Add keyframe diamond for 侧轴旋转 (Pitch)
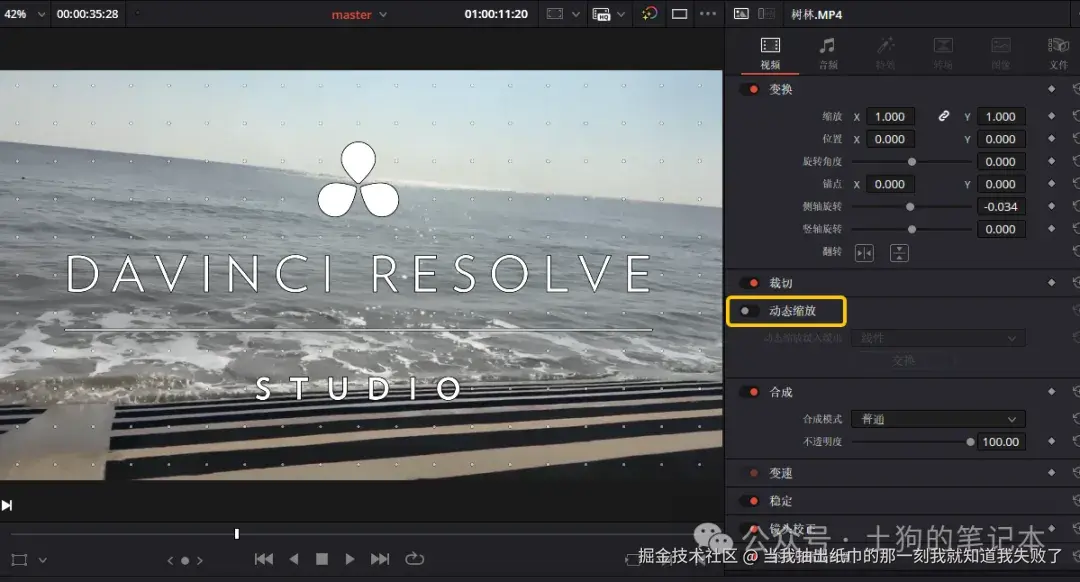The width and height of the screenshot is (1080, 582). pyautogui.click(x=1051, y=206)
